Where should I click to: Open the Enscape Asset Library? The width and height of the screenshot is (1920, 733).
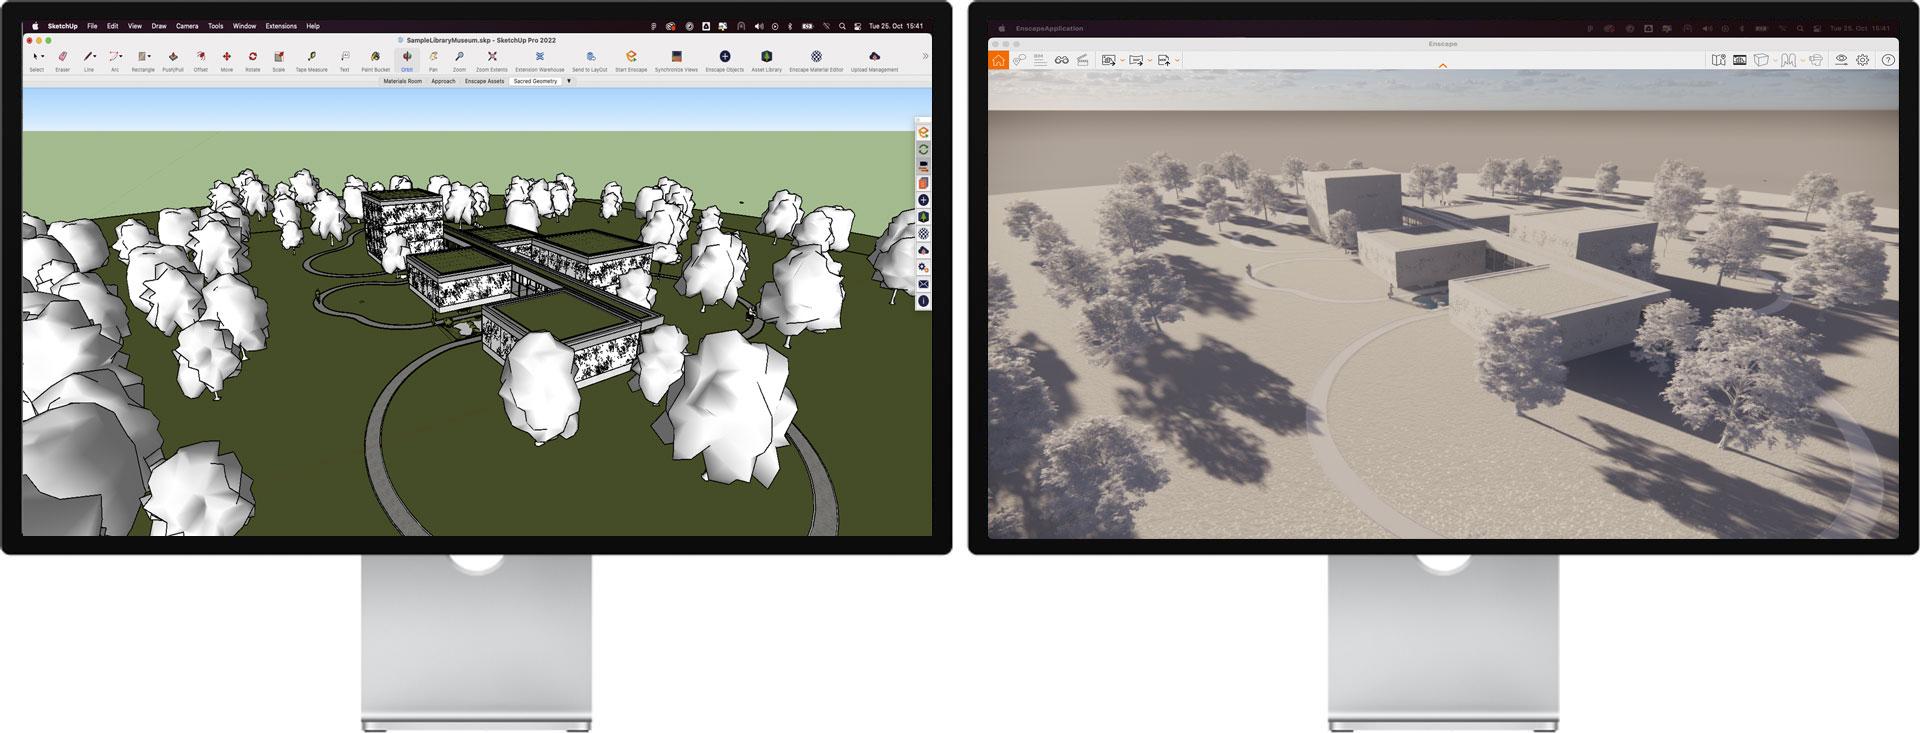coord(766,57)
